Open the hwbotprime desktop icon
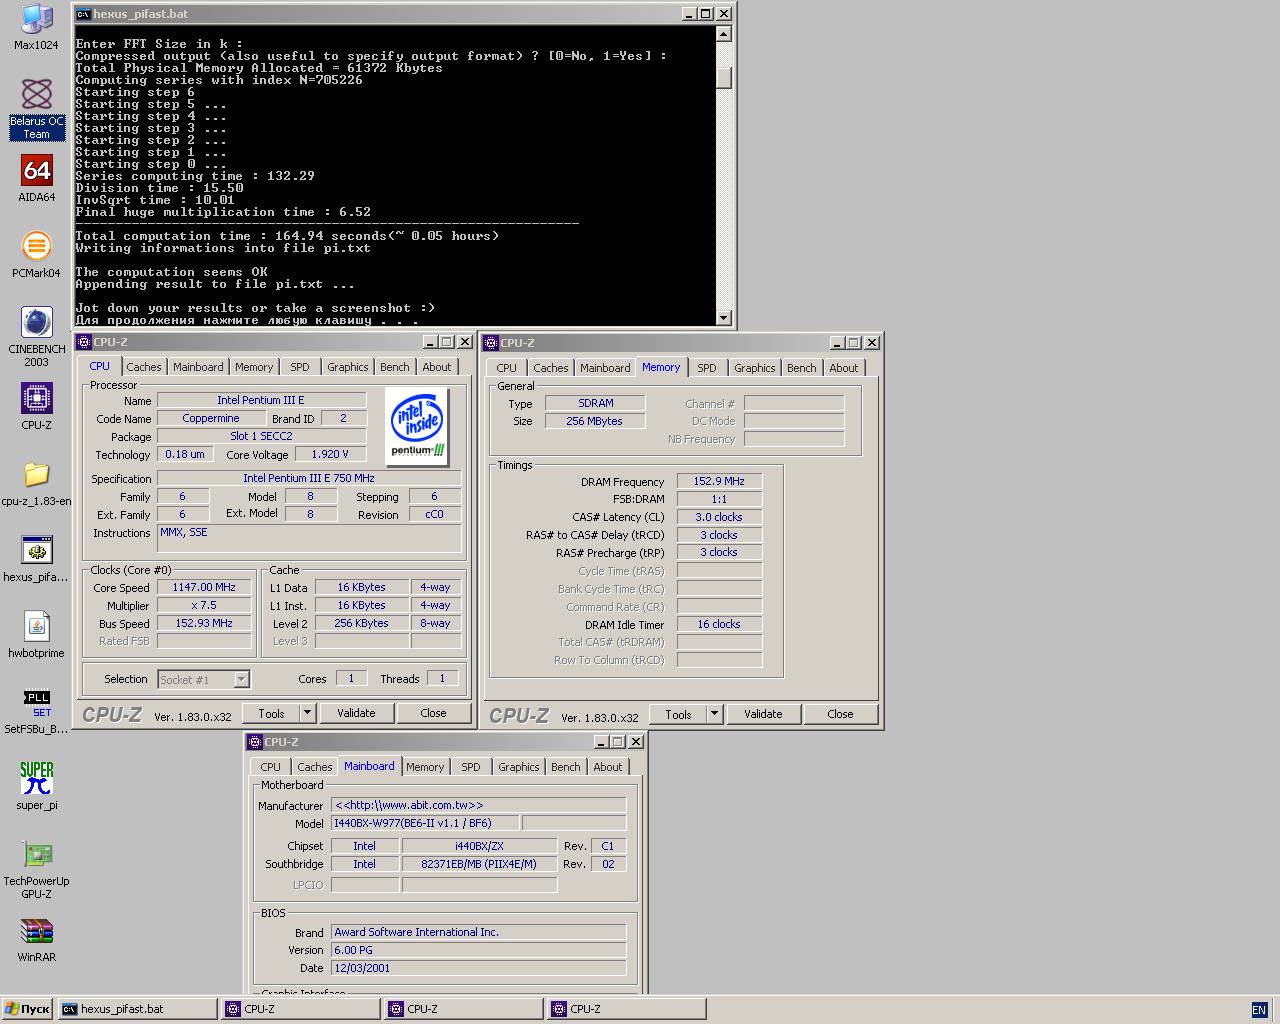This screenshot has height=1024, width=1280. pos(37,634)
